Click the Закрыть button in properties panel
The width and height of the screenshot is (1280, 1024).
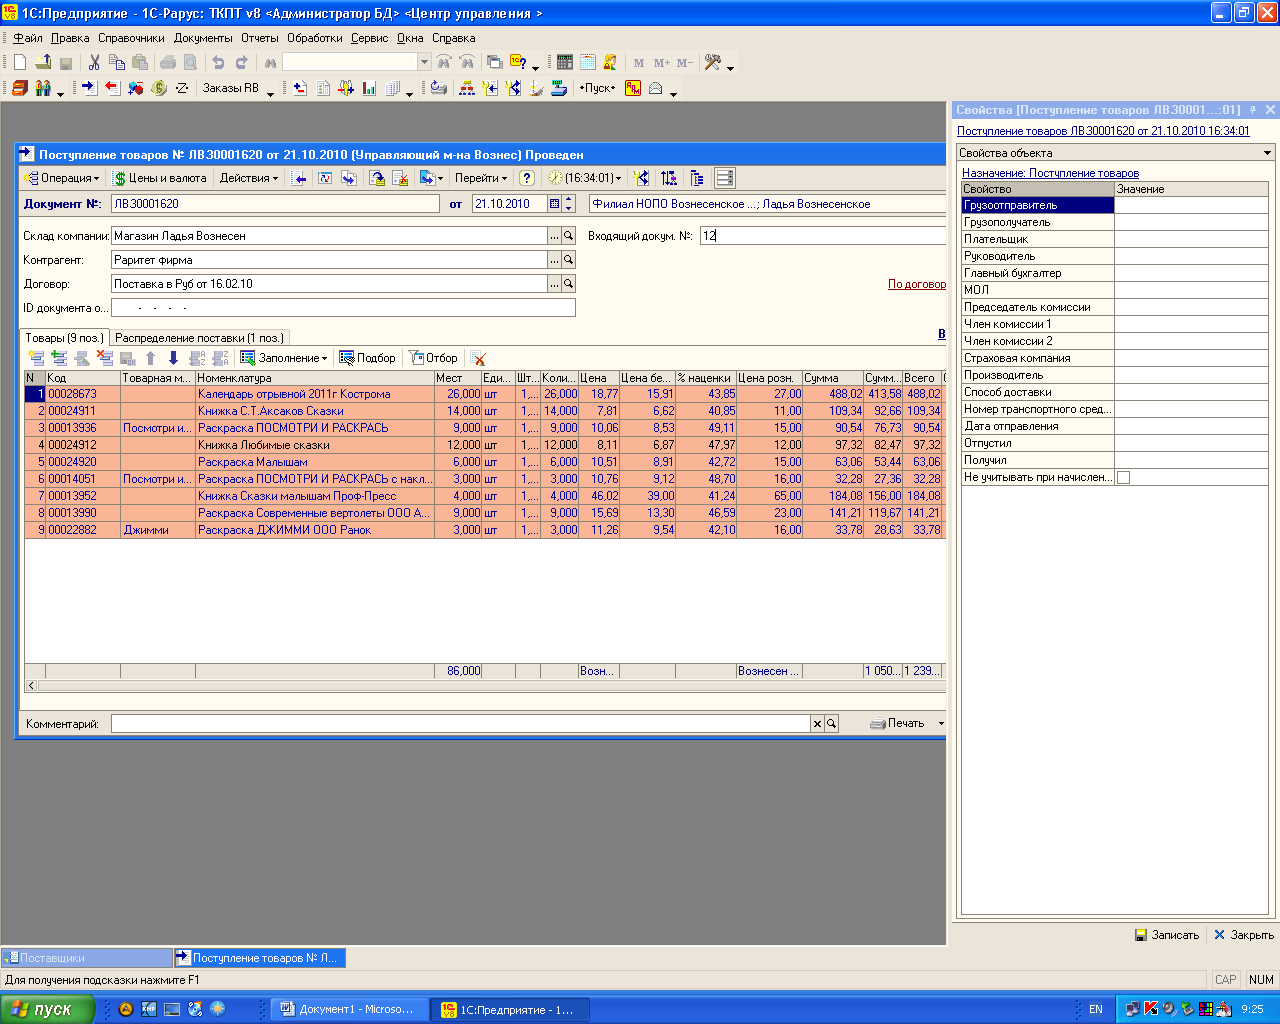(x=1244, y=935)
